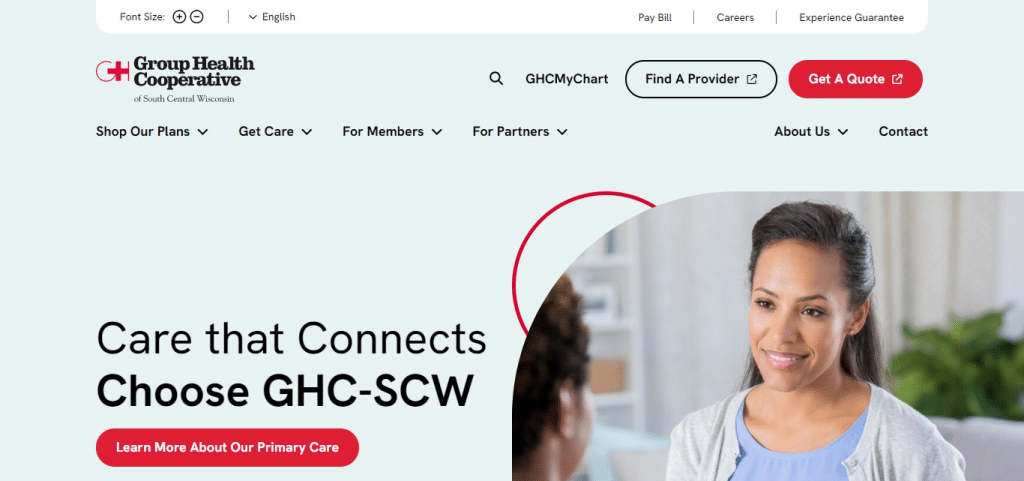
Task: Open the Contact page
Action: point(903,132)
